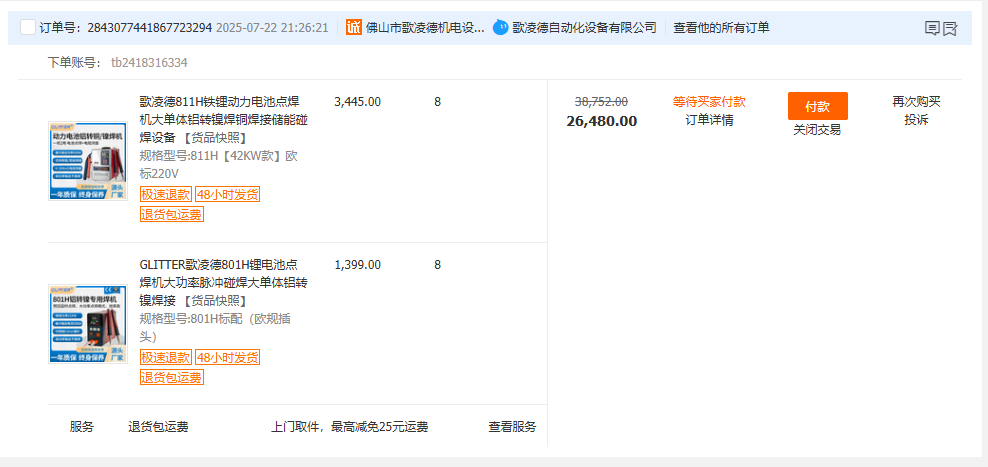This screenshot has height=467, width=988.
Task: Click 48小时发货 tag on 811H item
Action: point(227,195)
